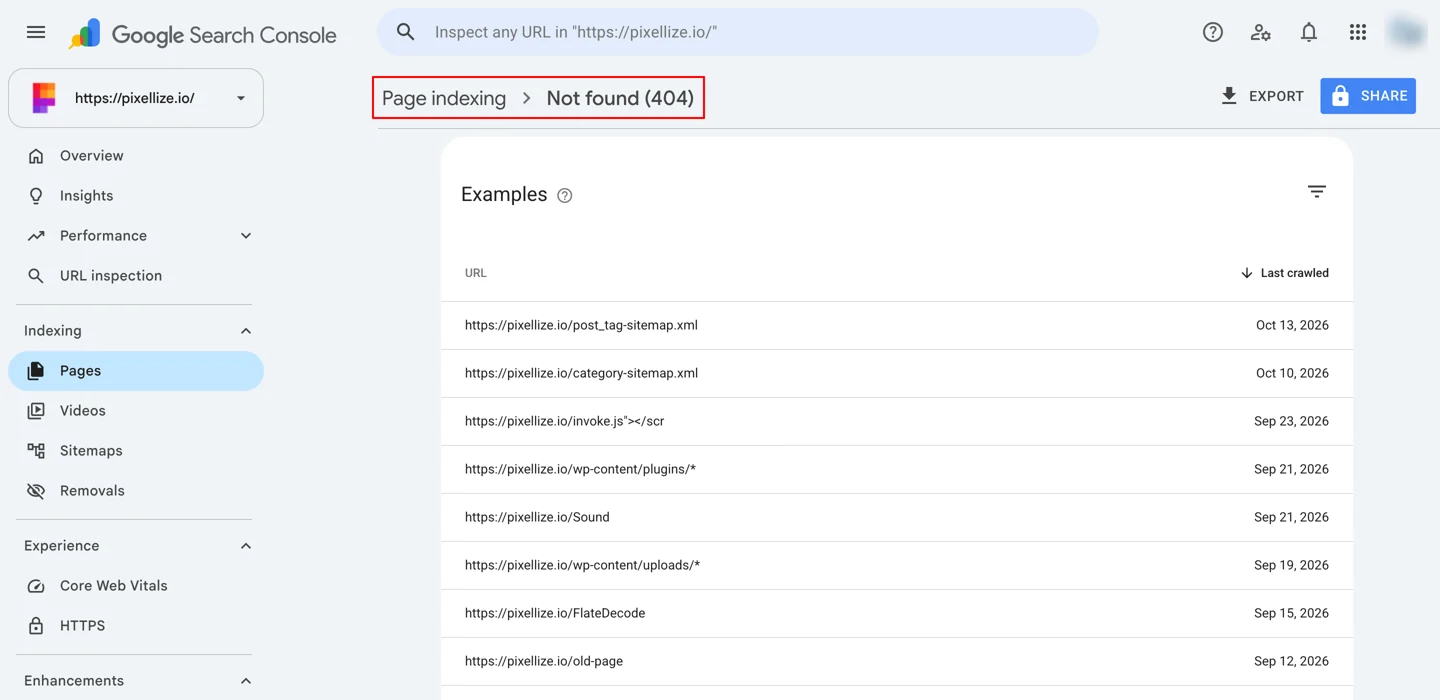Click the Oct 13, 2026 date
This screenshot has height=700, width=1440.
tap(1292, 325)
